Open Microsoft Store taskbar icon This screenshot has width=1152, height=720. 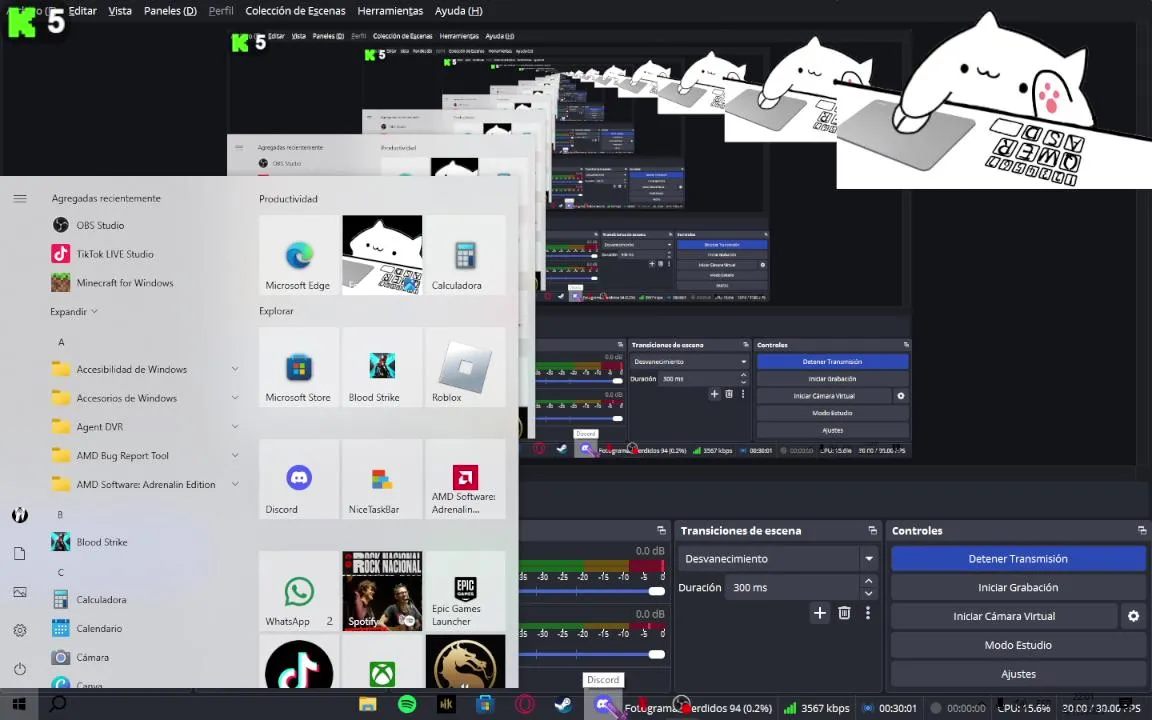[x=485, y=705]
